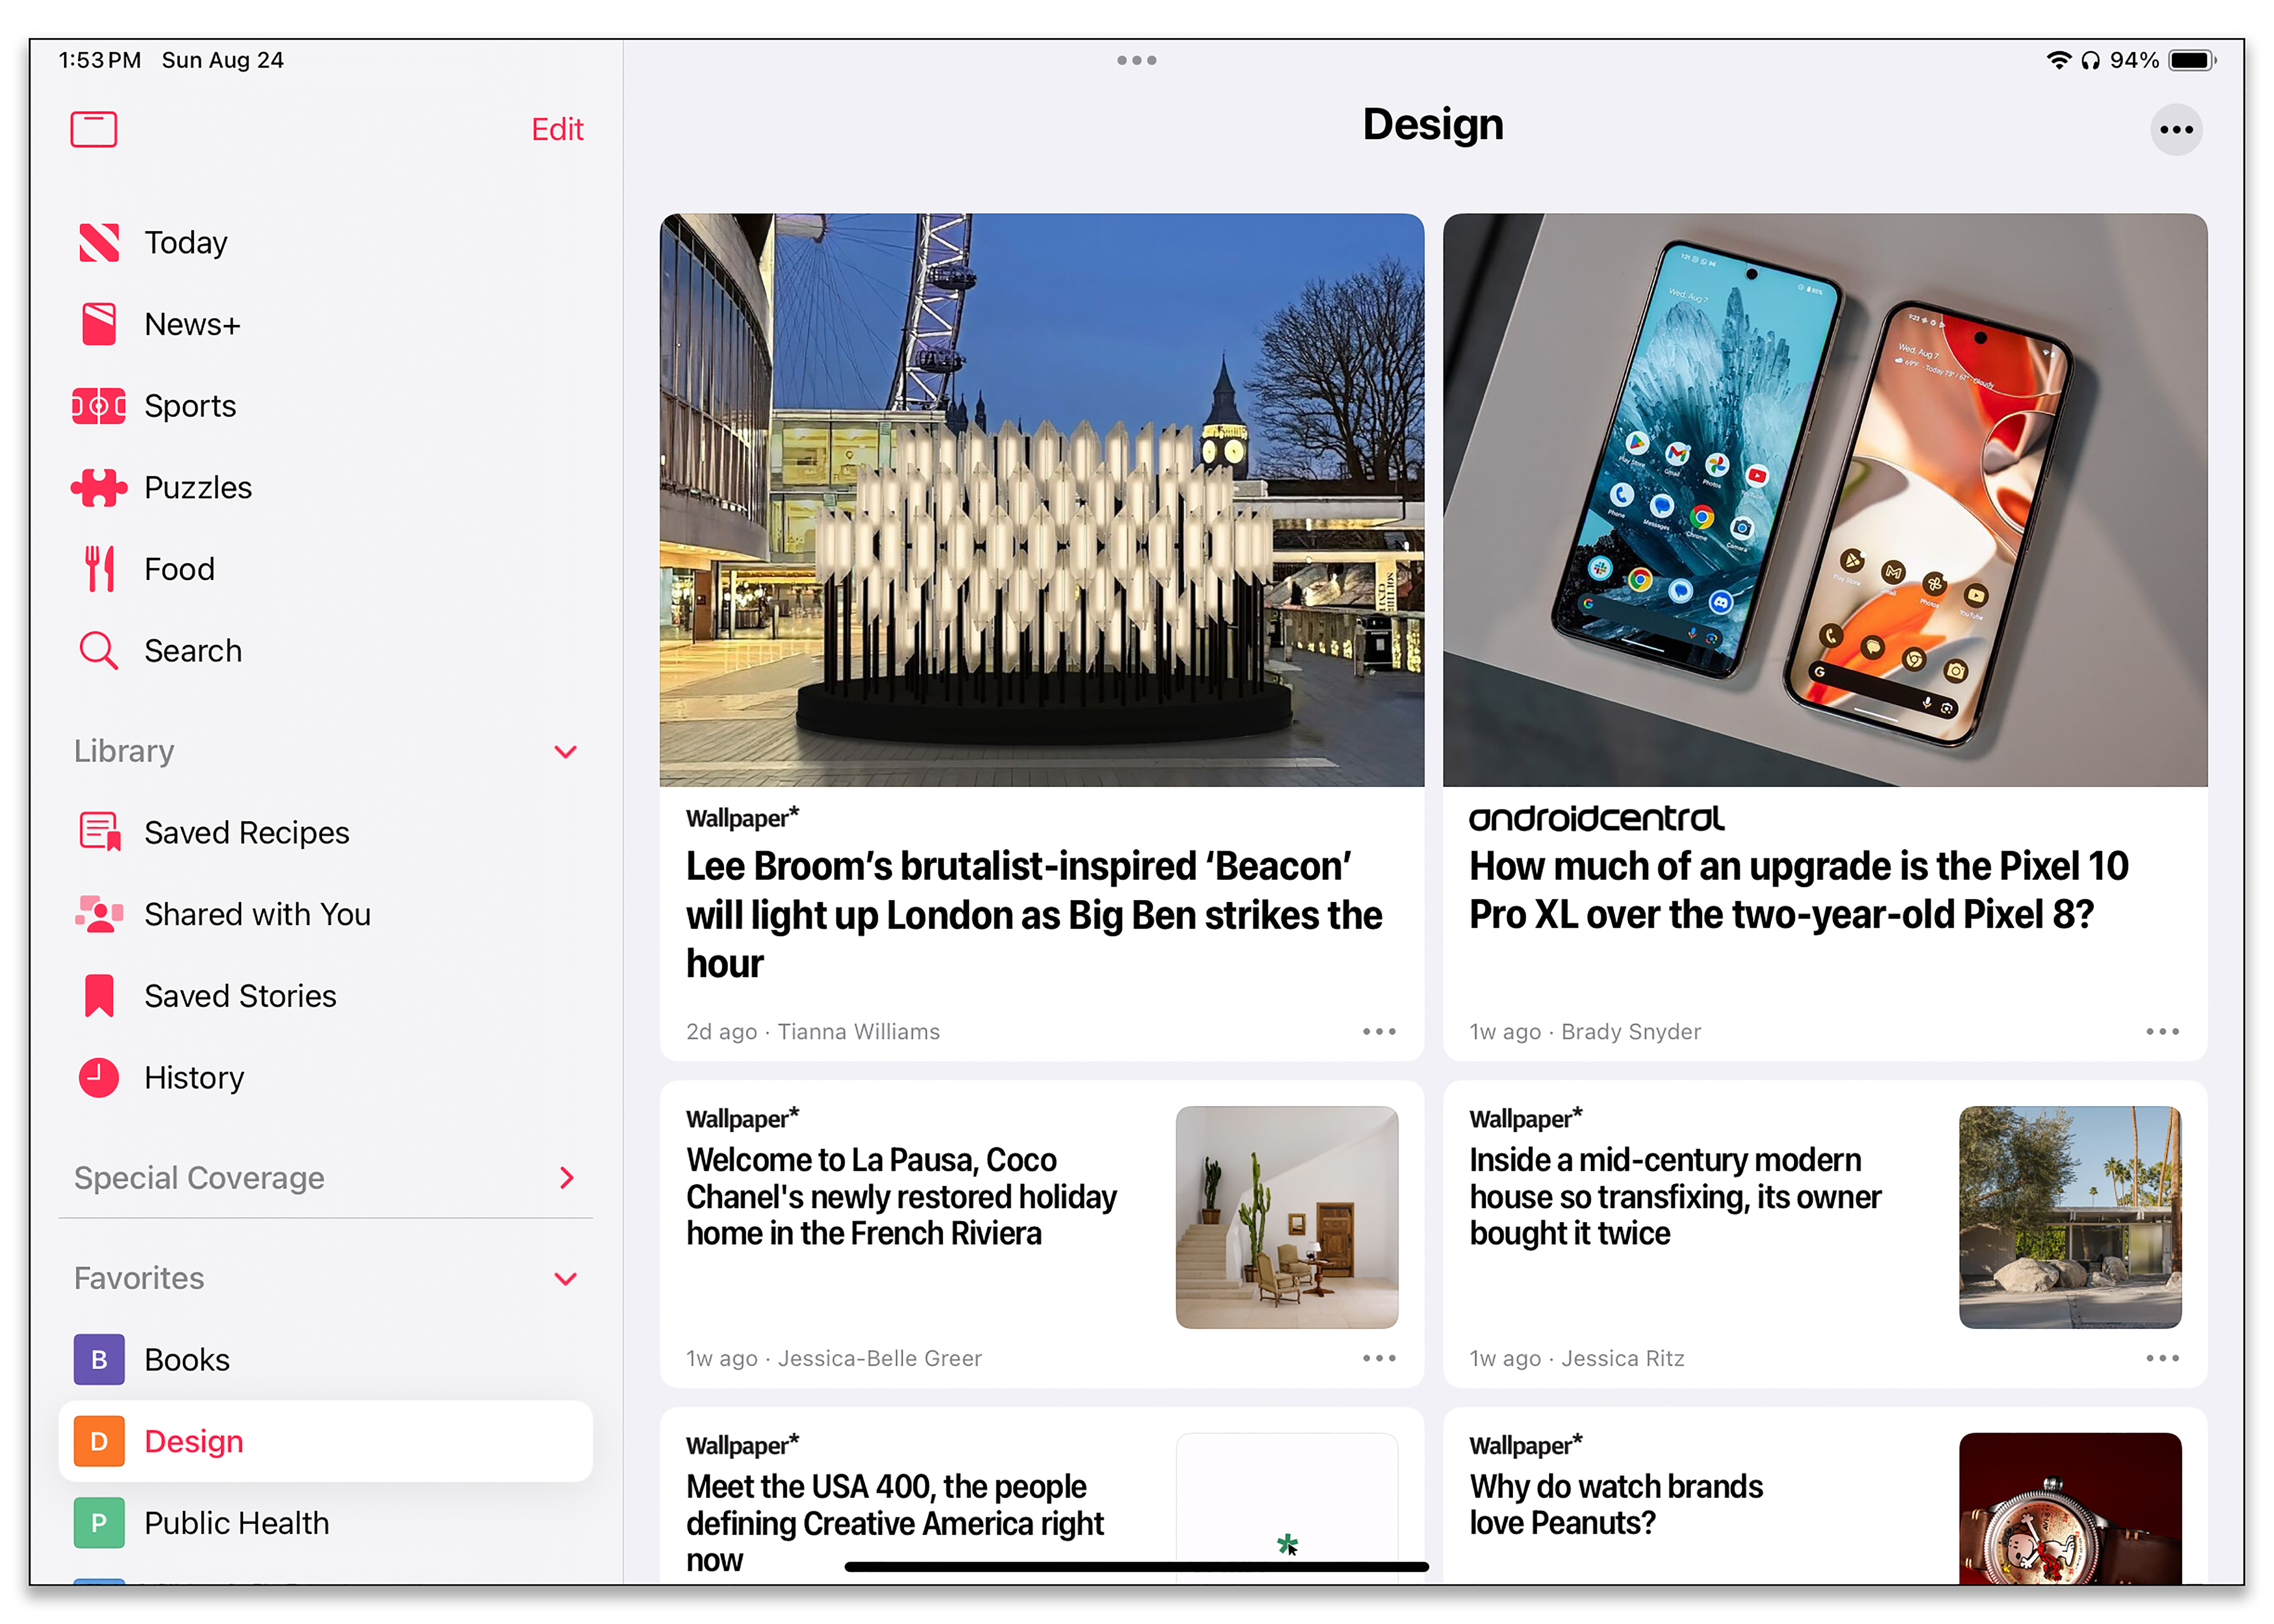
Task: Open the Food fork and knife icon
Action: pyautogui.click(x=99, y=569)
